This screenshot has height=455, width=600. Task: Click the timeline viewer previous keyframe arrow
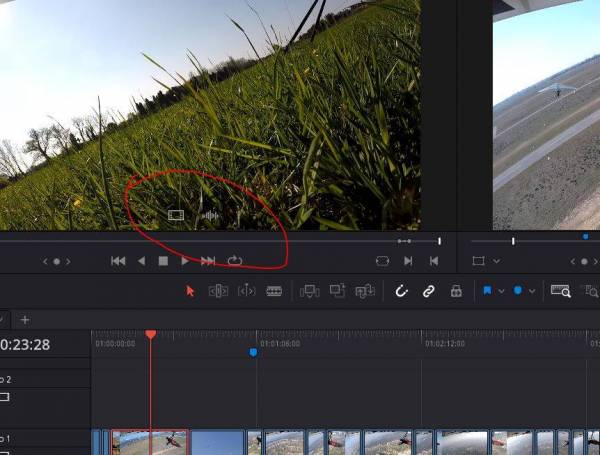[573, 262]
